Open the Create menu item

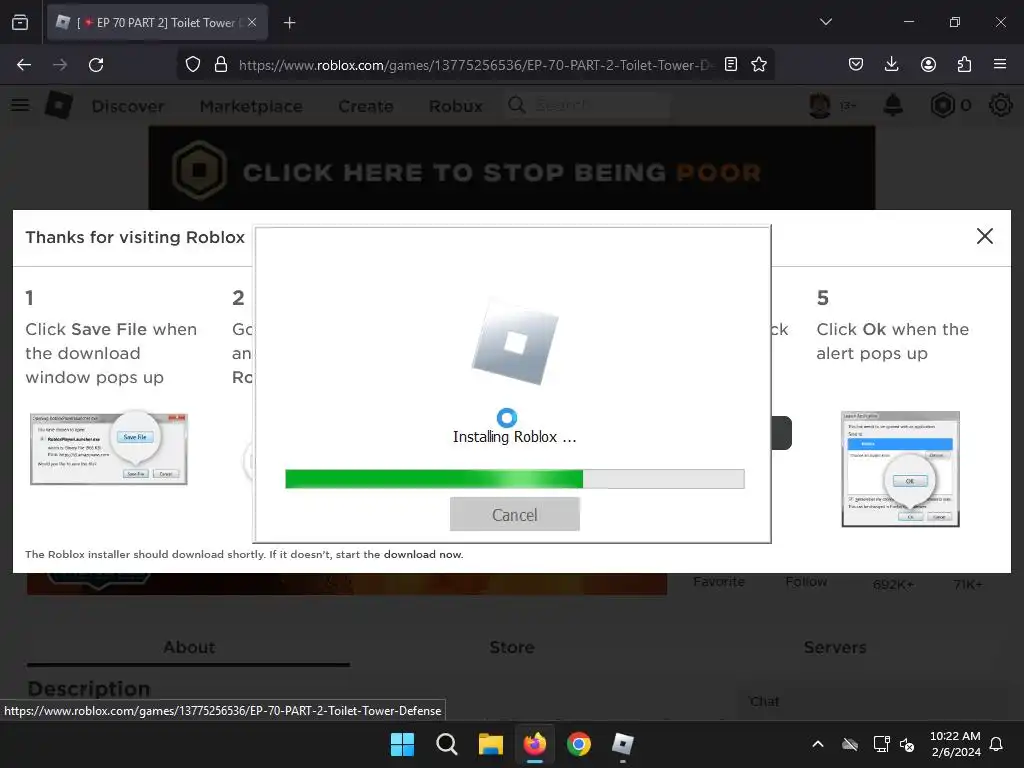pyautogui.click(x=366, y=106)
